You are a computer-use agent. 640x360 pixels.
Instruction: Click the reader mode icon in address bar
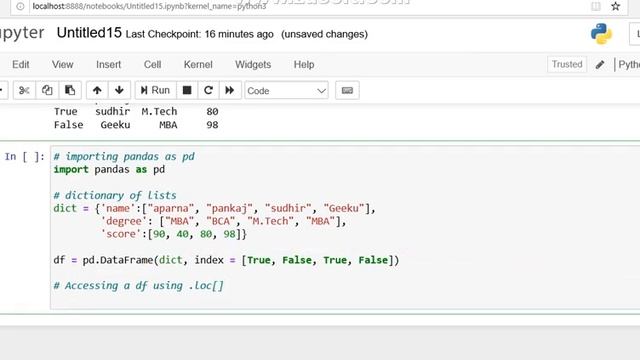[x=596, y=6]
